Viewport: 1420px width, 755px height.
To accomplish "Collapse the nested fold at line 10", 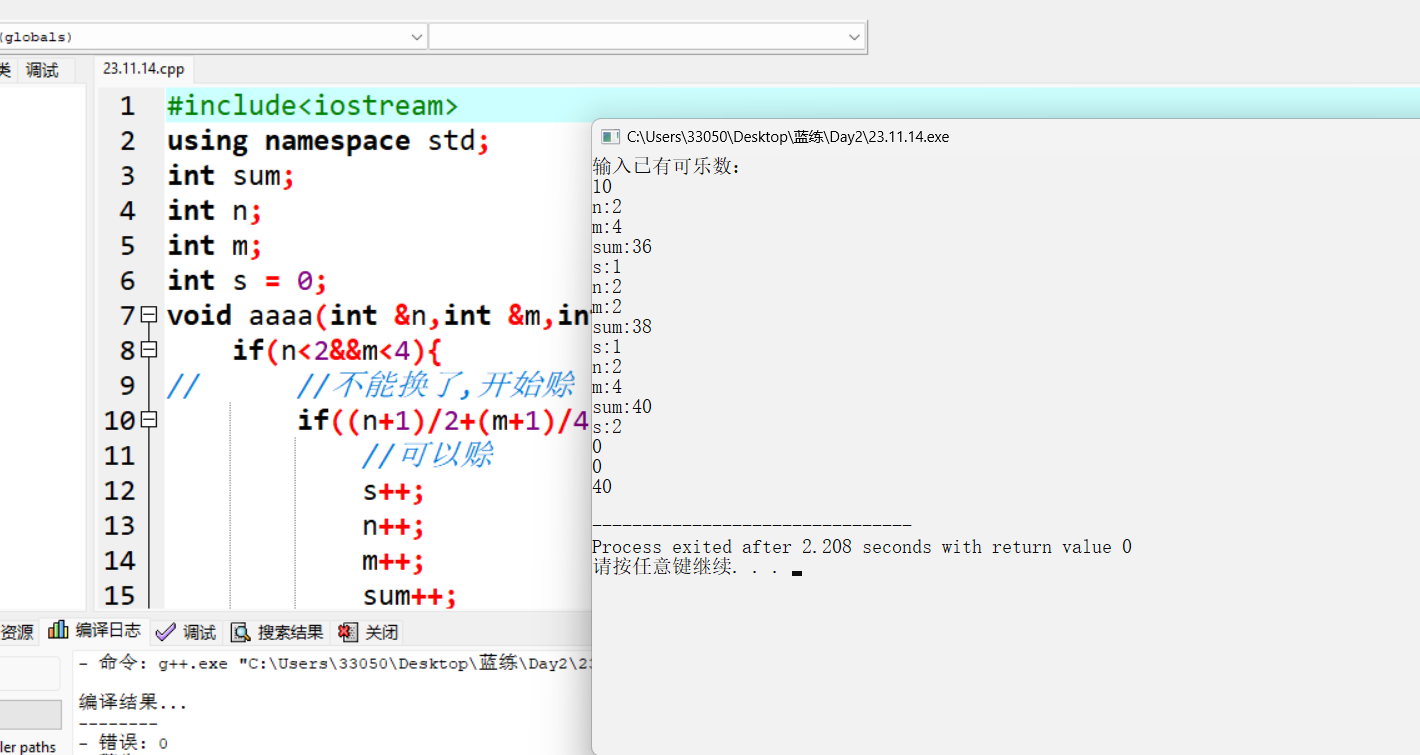I will coord(149,420).
